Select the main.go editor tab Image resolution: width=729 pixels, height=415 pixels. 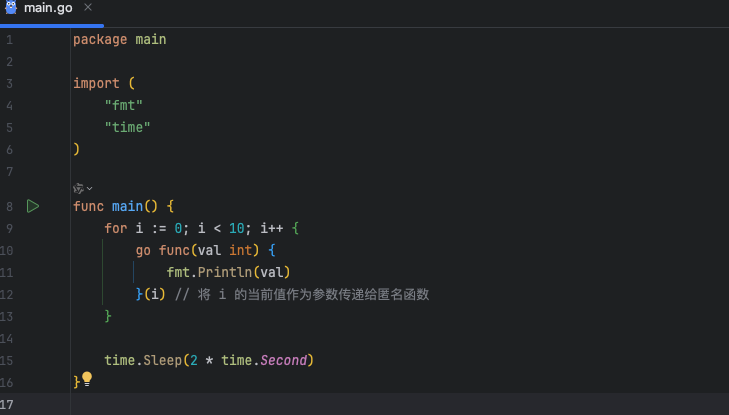(48, 8)
